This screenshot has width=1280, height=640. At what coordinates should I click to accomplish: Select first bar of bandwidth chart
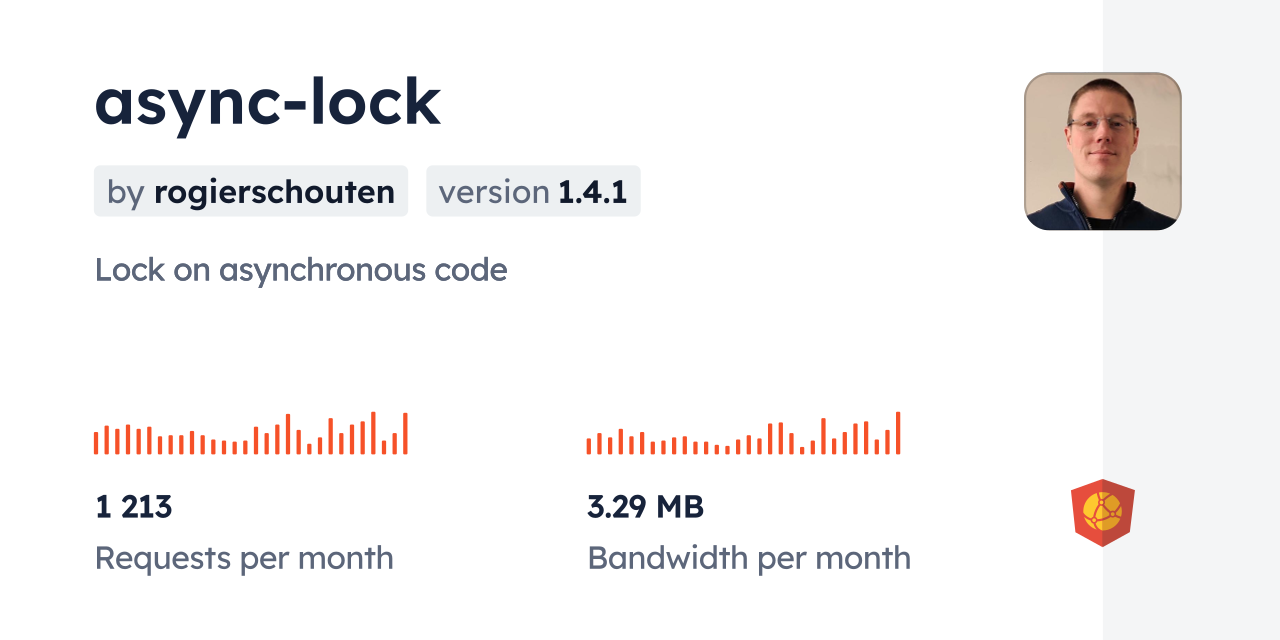[x=589, y=445]
